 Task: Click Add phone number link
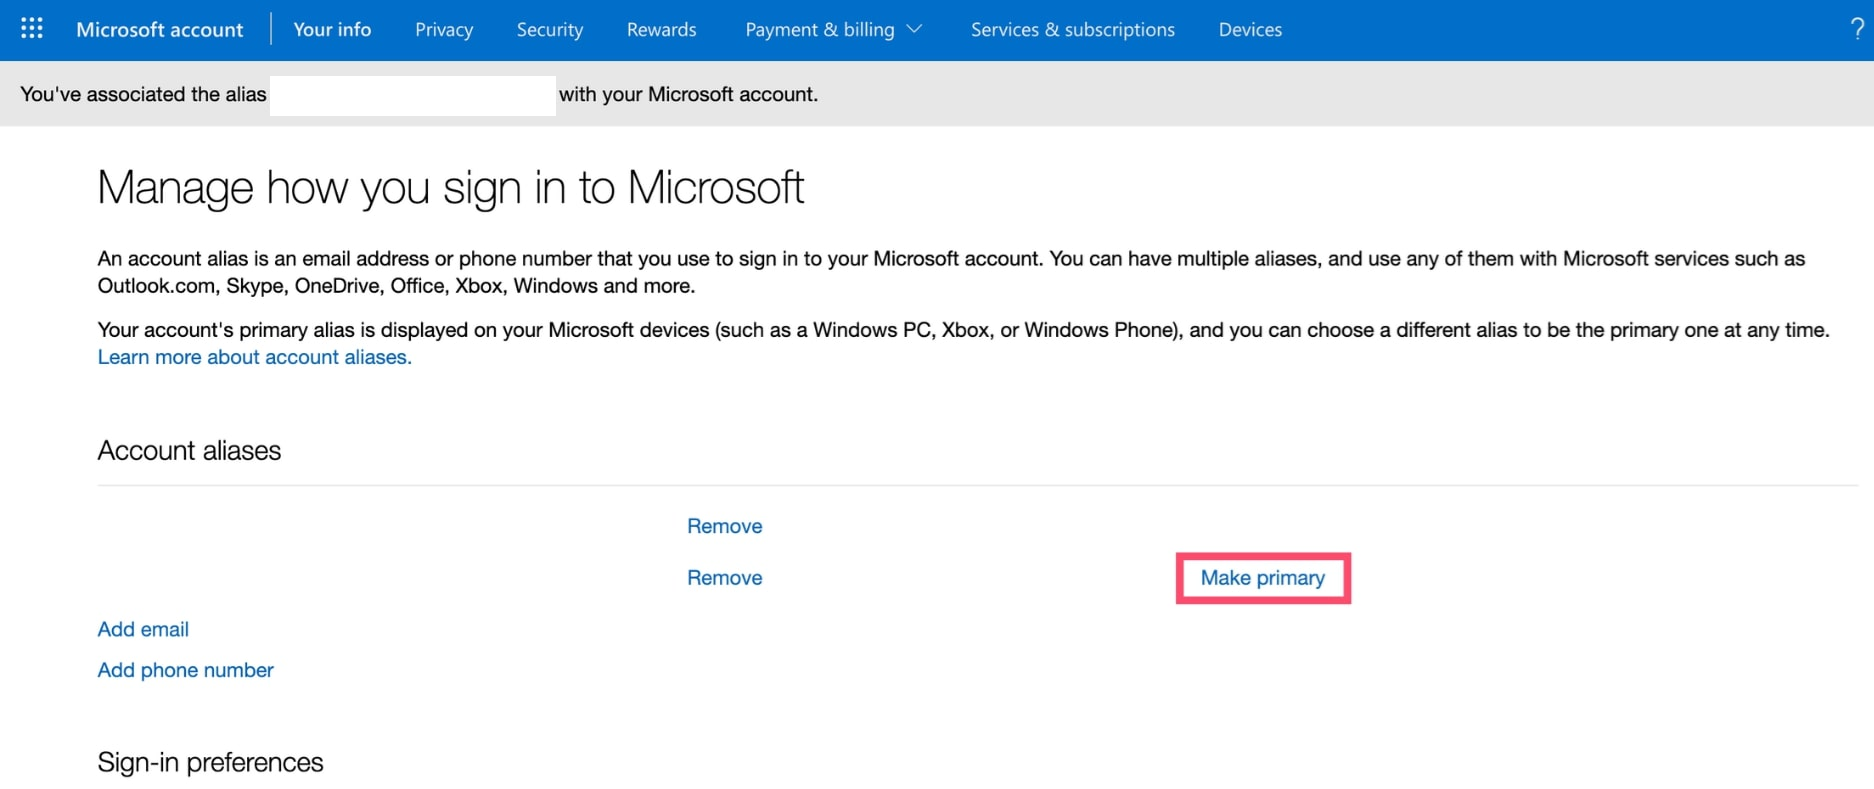pyautogui.click(x=185, y=670)
